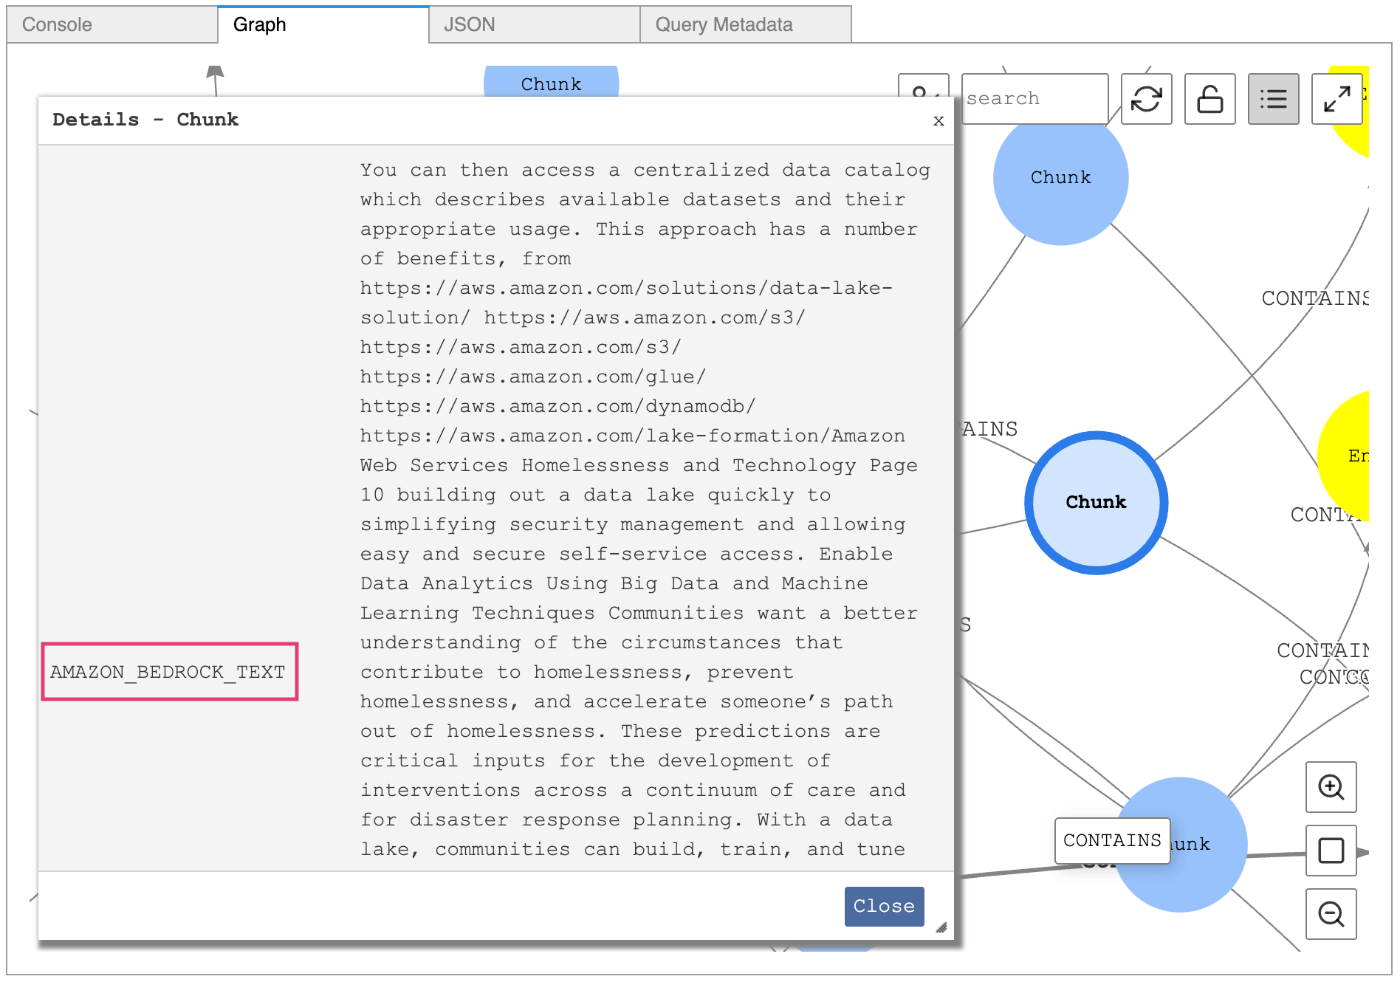This screenshot has width=1400, height=982.
Task: Click the CONTAINS edge tooltip label
Action: click(x=1112, y=841)
